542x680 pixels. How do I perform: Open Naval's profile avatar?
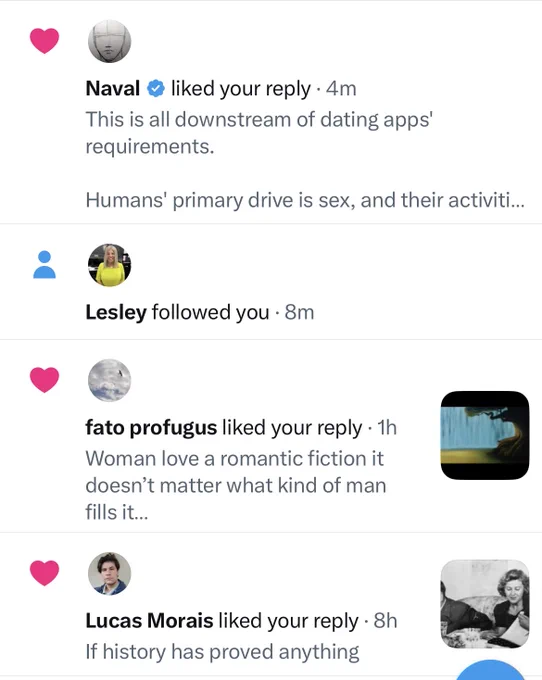tap(109, 41)
